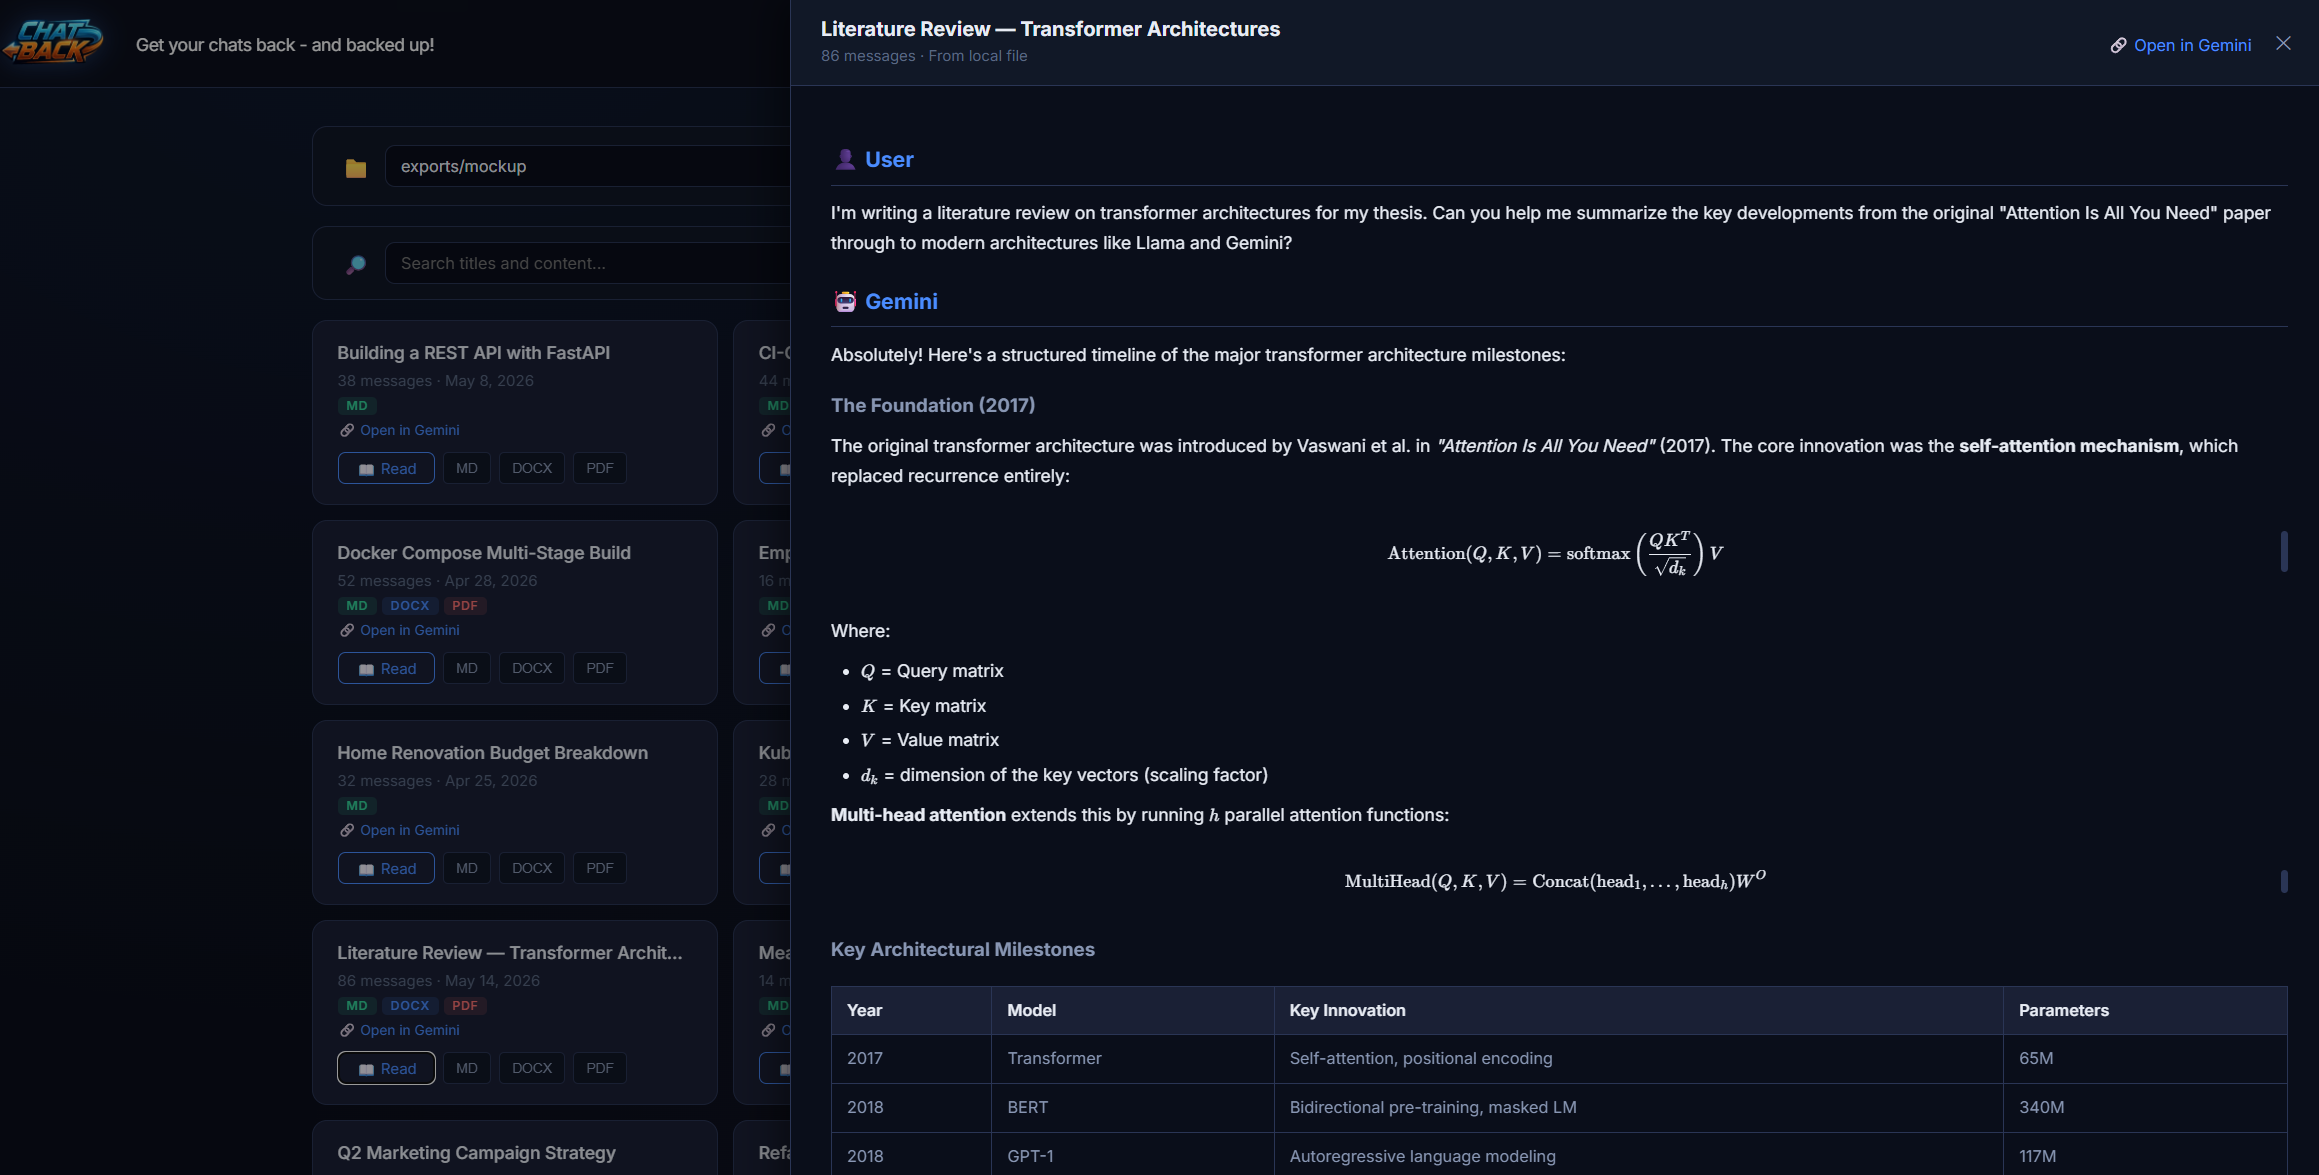The image size is (2319, 1175).
Task: Export FastAPI chat as MD
Action: (467, 468)
